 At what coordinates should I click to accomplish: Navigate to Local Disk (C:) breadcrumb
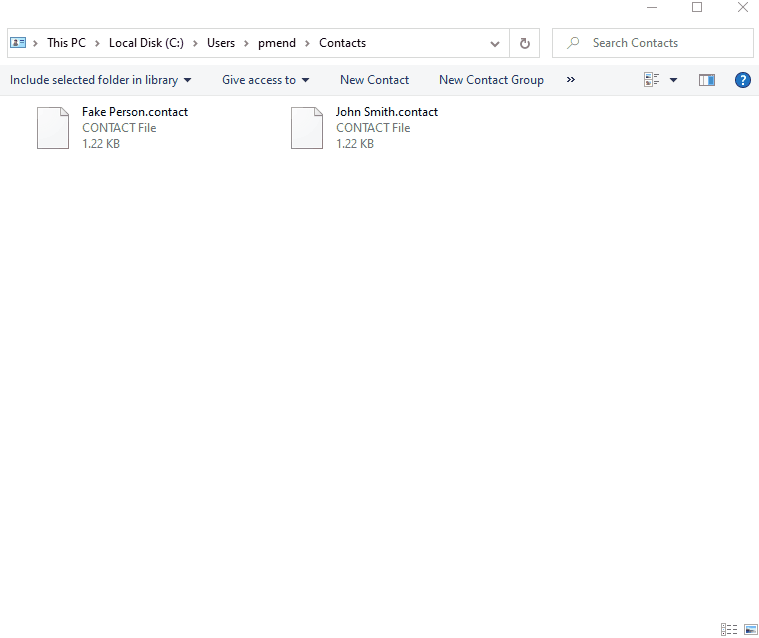pyautogui.click(x=146, y=43)
